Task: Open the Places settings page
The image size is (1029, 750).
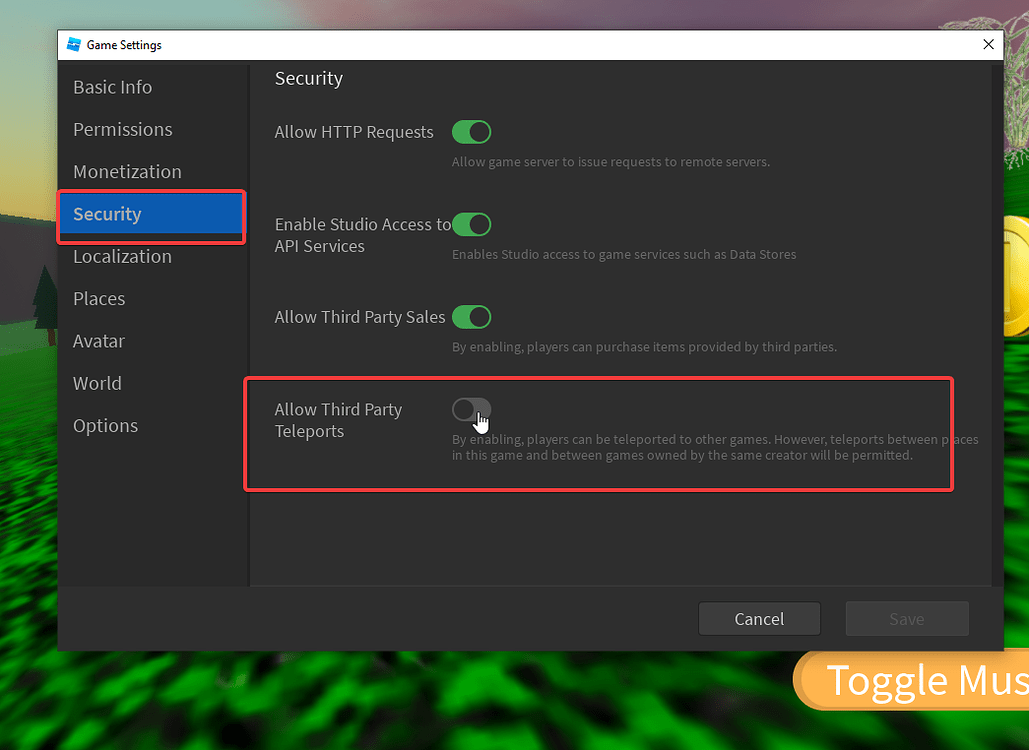Action: tap(99, 299)
